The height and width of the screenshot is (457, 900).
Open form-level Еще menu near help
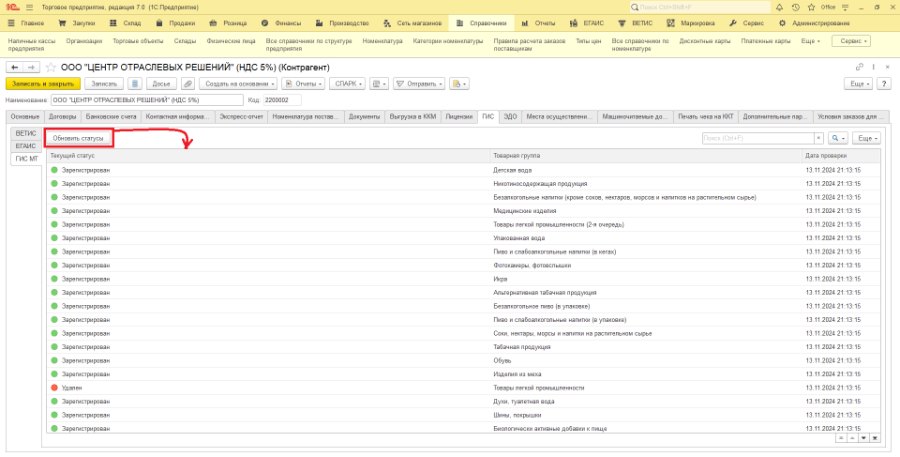859,84
